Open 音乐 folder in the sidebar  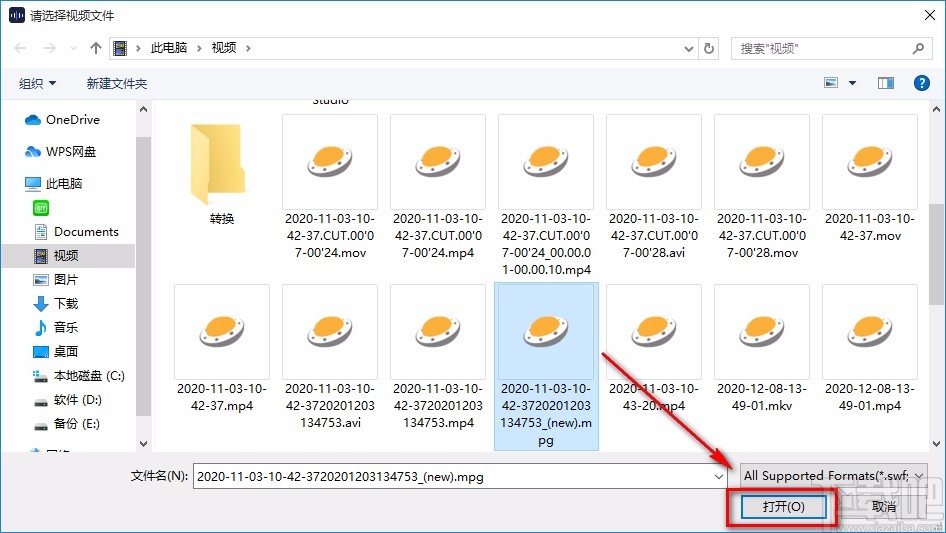tap(56, 328)
